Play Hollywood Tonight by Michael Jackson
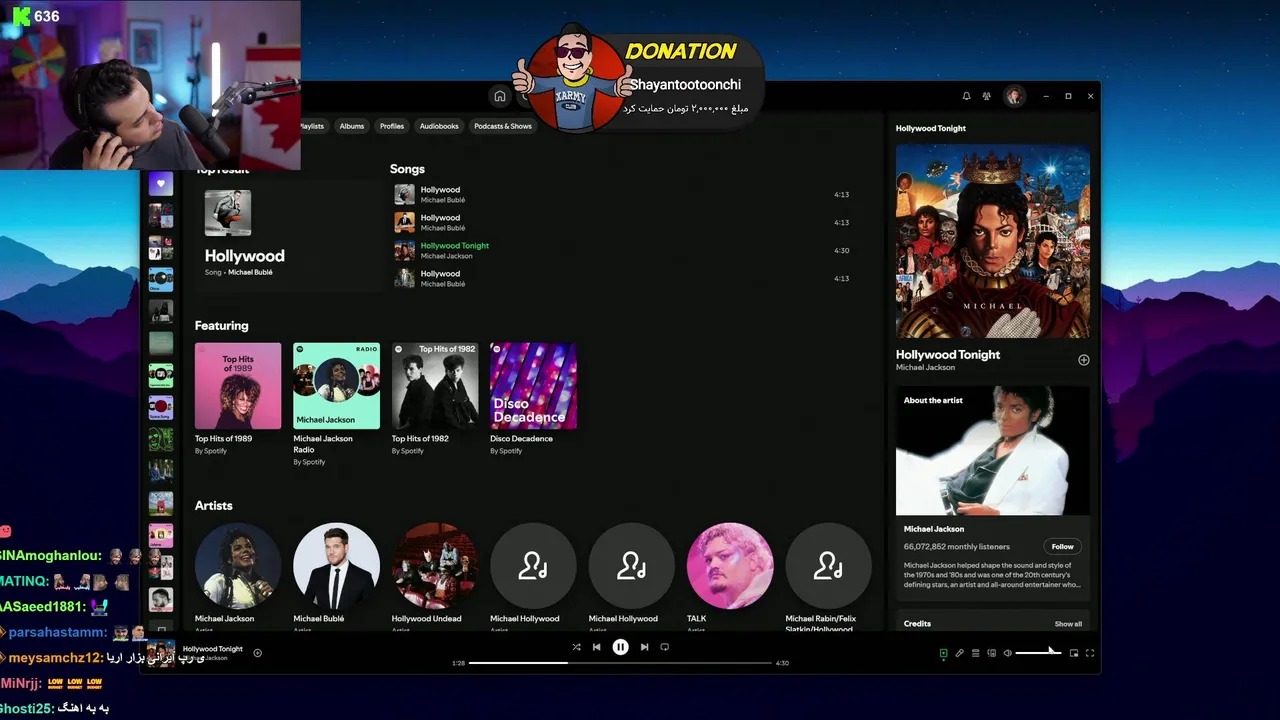Screen dimensions: 1280x720 (620, 250)
